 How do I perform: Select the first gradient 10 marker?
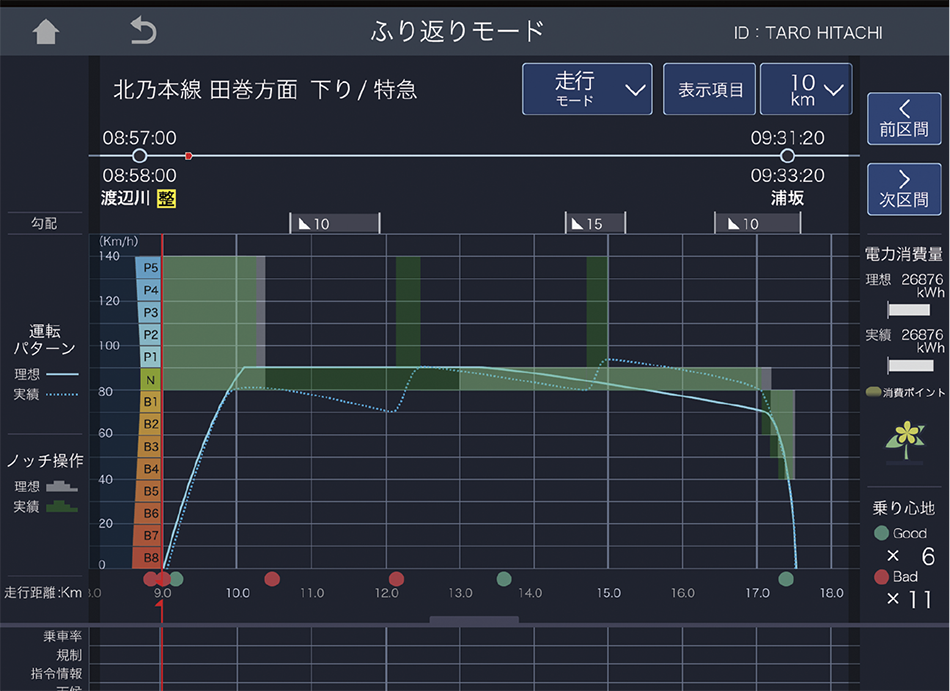coord(334,223)
